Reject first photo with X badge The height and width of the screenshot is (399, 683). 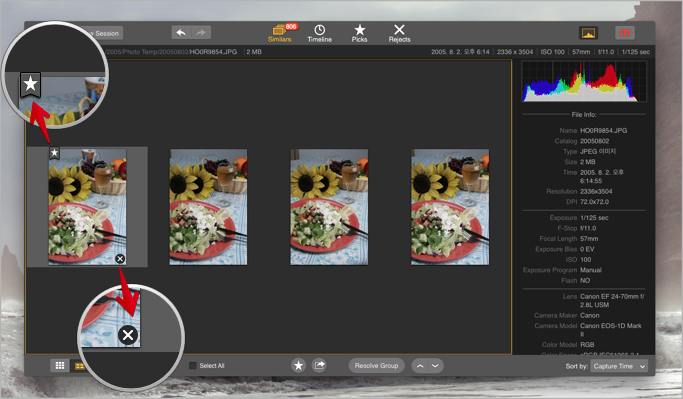click(120, 259)
